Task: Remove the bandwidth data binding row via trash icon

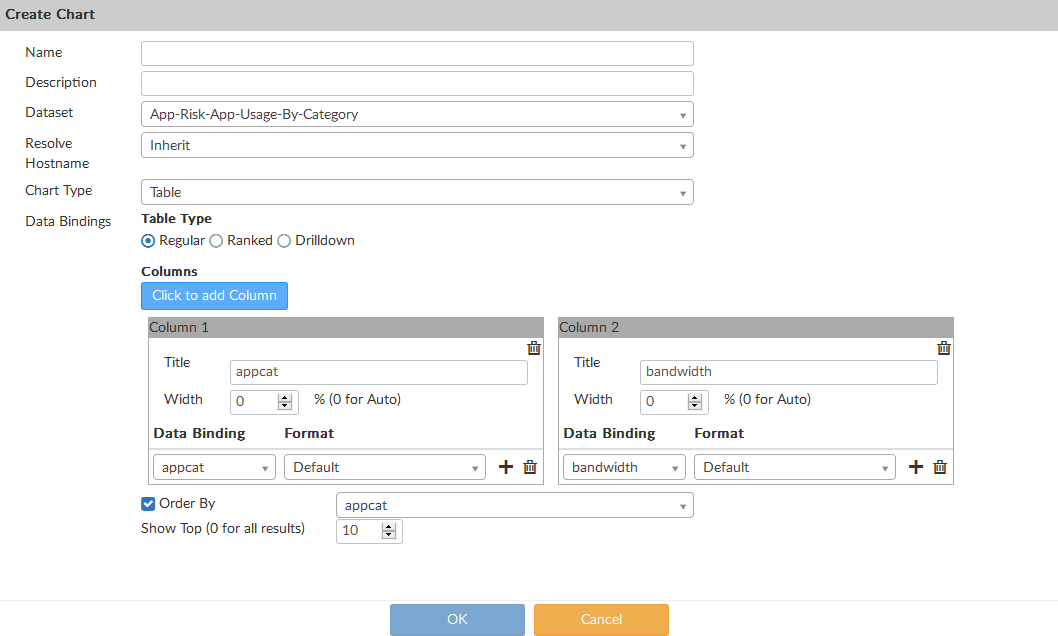Action: (x=940, y=466)
